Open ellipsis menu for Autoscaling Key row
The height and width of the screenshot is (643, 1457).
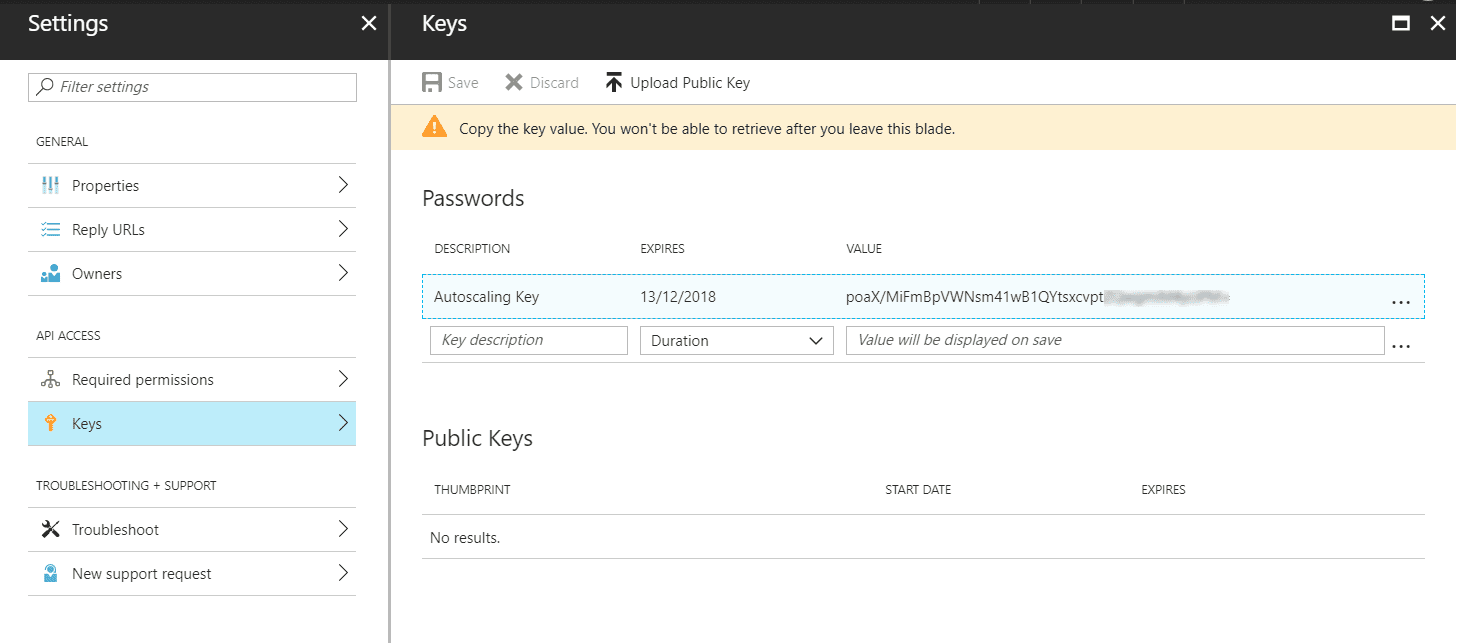pyautogui.click(x=1400, y=300)
